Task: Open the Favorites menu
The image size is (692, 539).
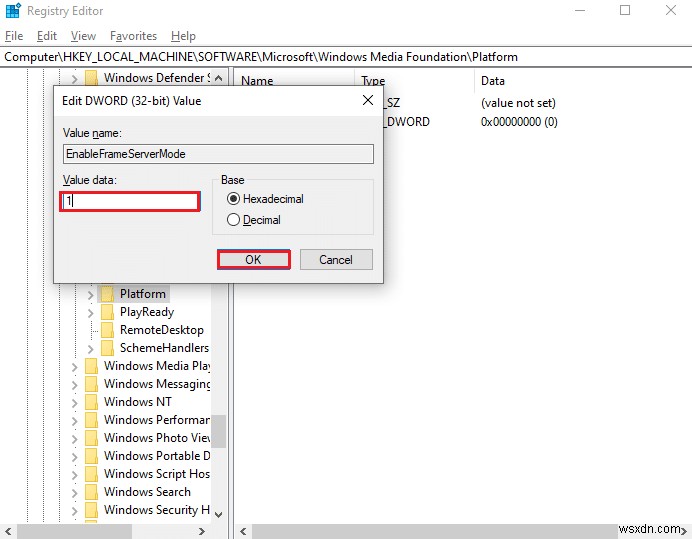Action: pyautogui.click(x=133, y=36)
